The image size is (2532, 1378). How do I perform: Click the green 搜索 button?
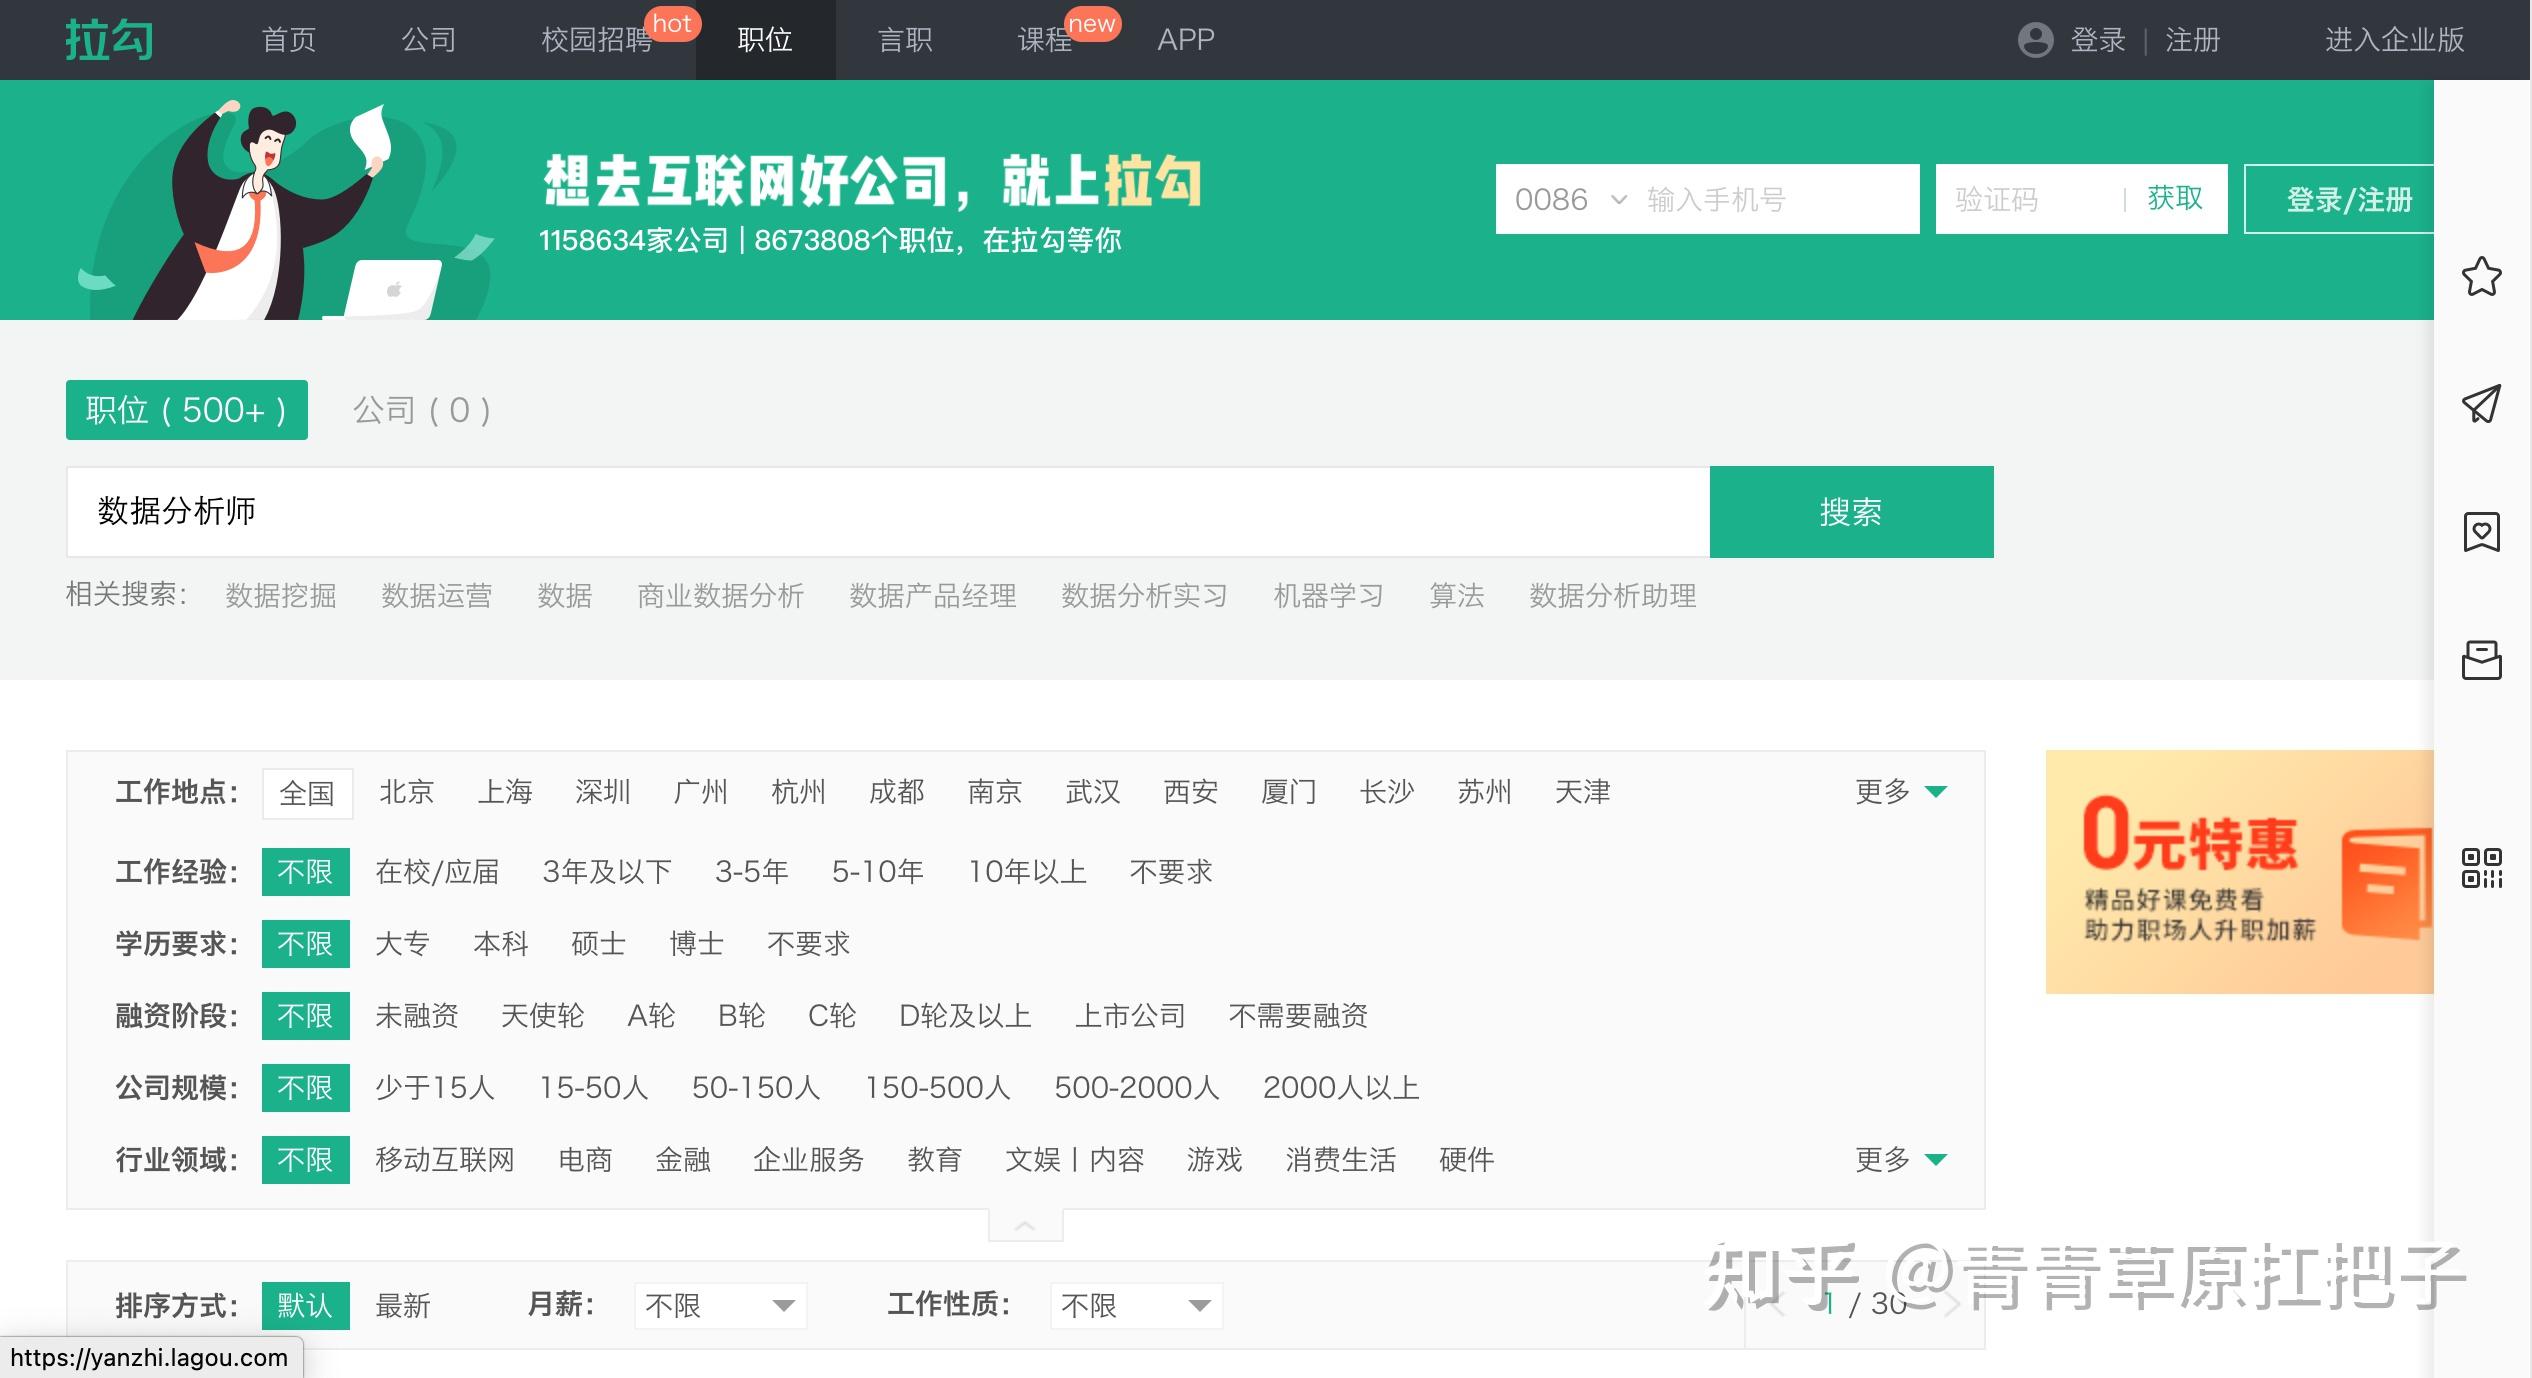coord(1851,512)
